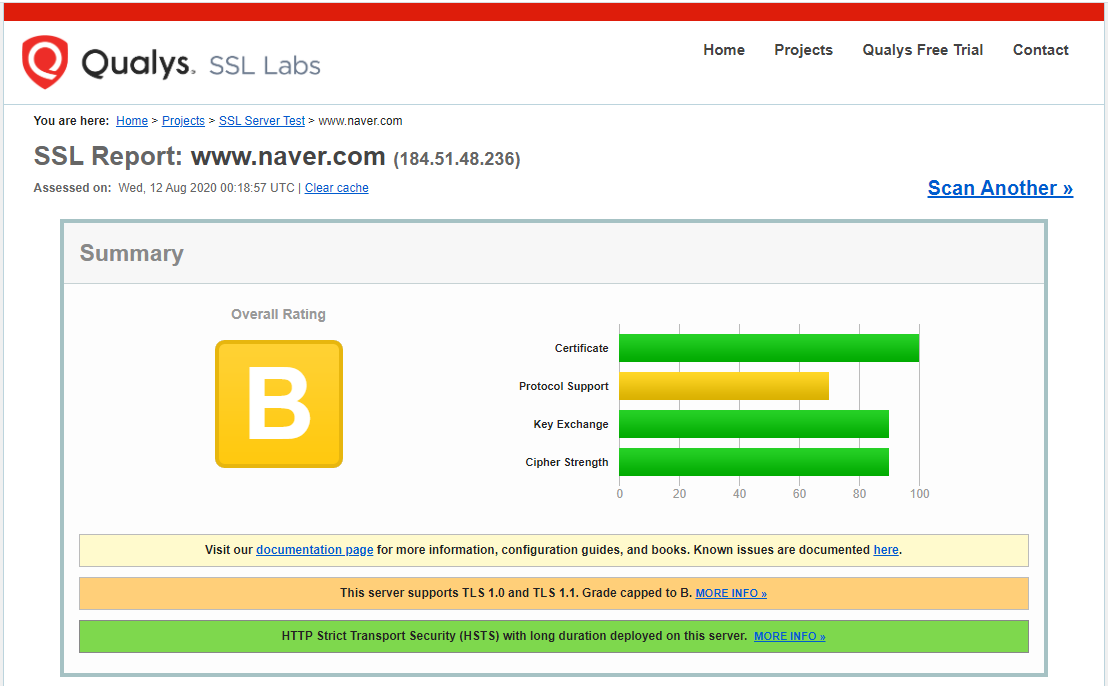
Task: Open the known issues 'here' link
Action: [x=886, y=550]
